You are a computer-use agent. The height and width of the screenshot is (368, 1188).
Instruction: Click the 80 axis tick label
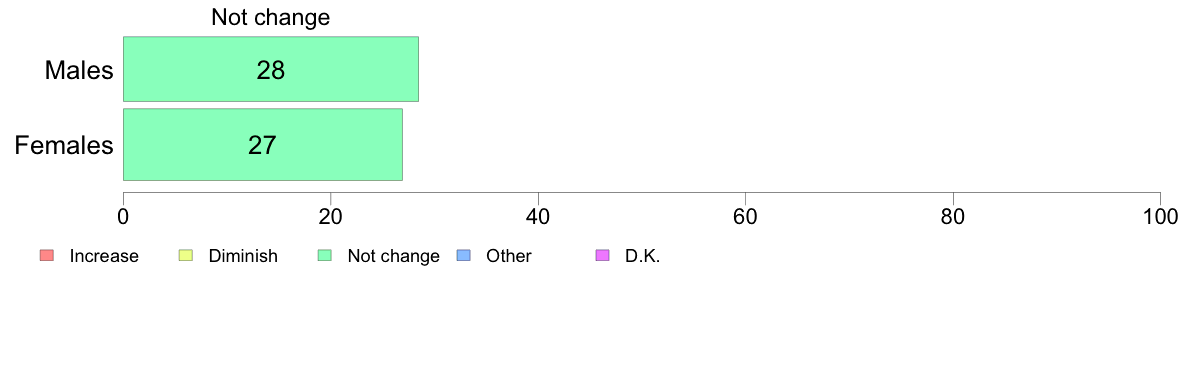[953, 216]
